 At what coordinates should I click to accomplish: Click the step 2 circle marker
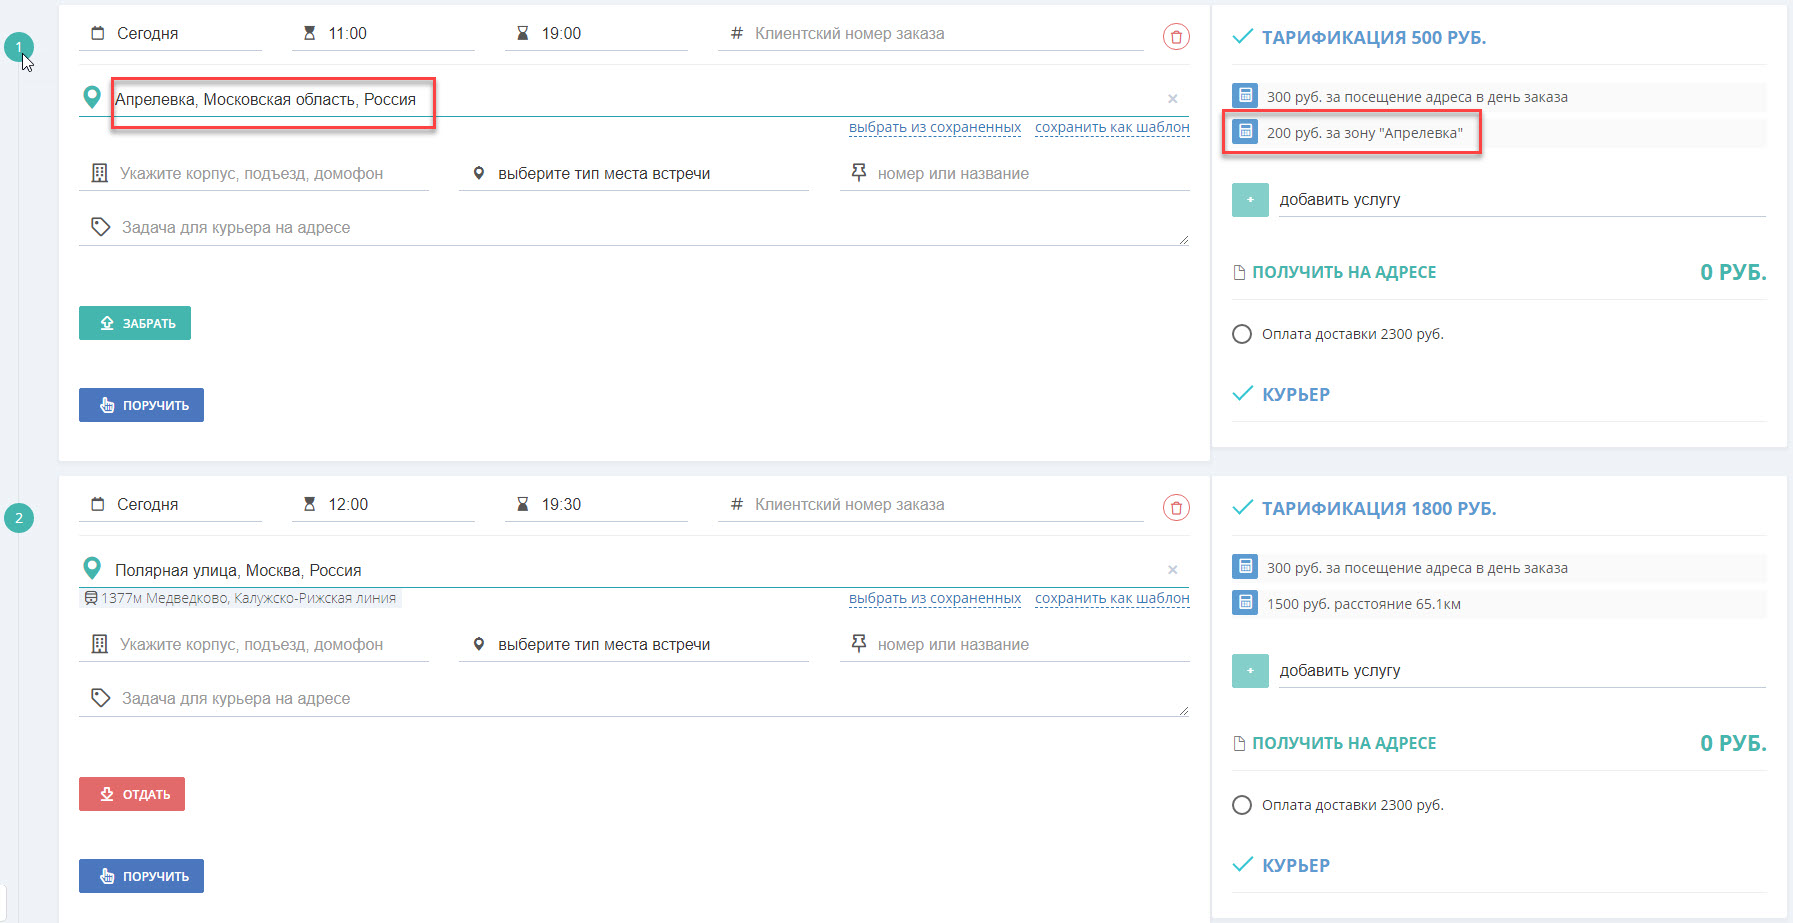coord(19,518)
